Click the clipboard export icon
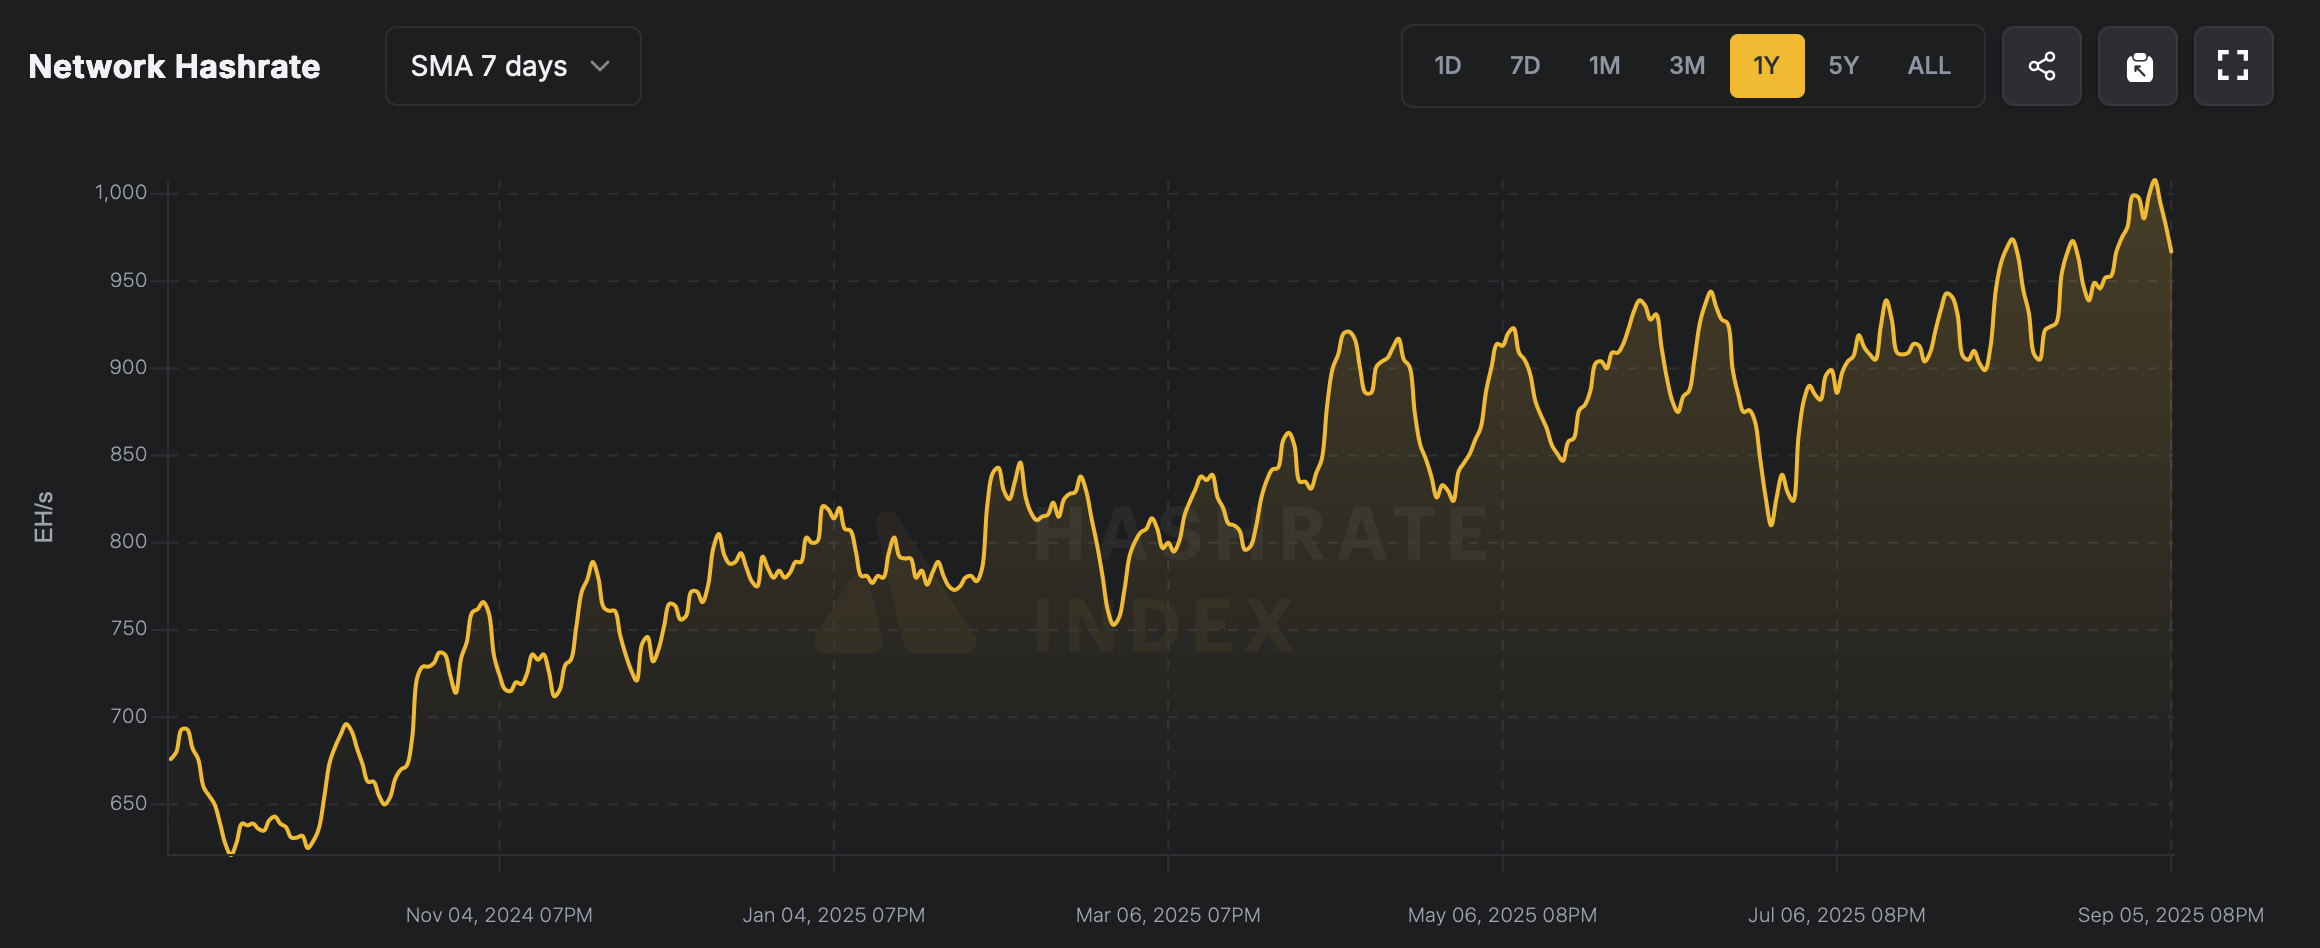Screen dimensions: 2320x948 2138,66
